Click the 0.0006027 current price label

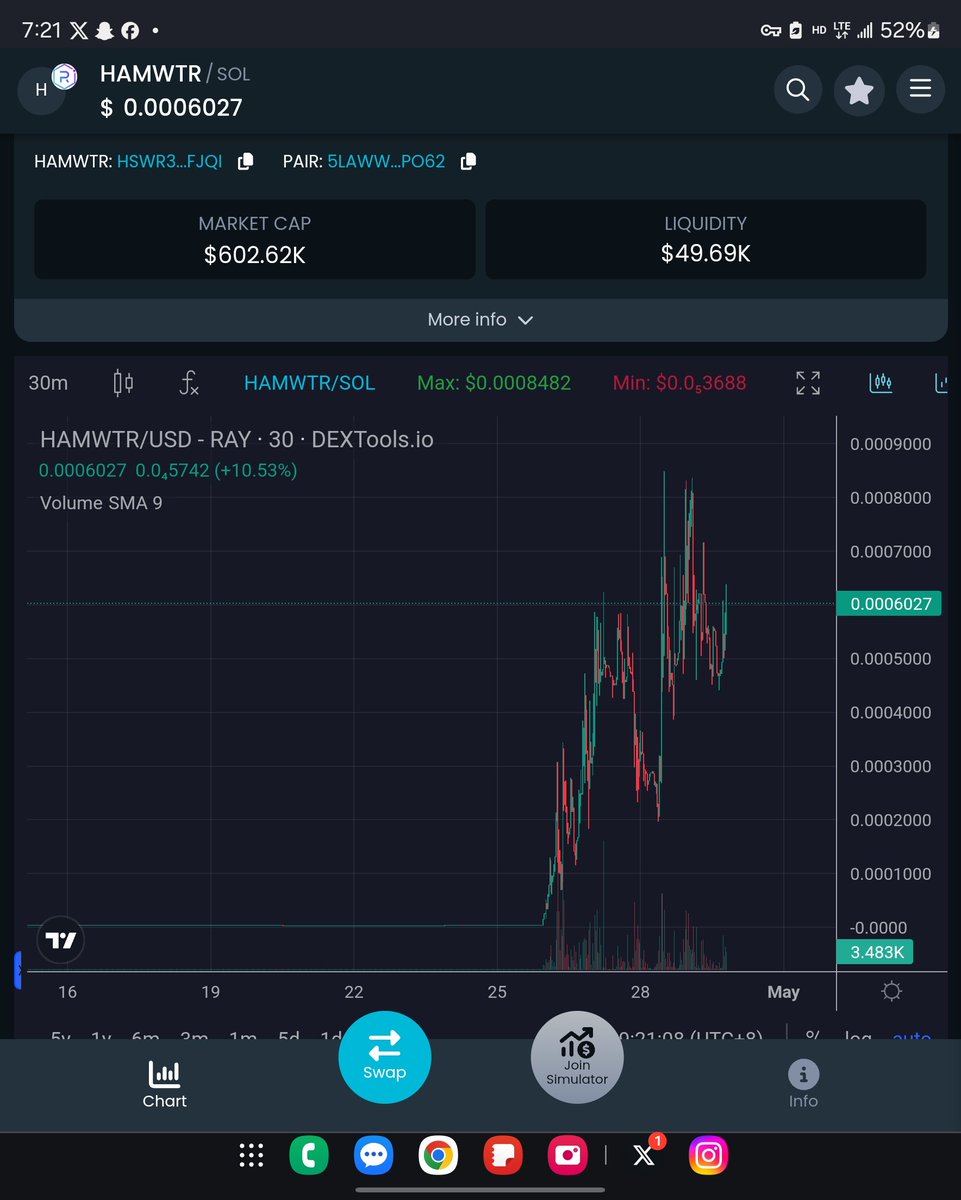coord(888,604)
